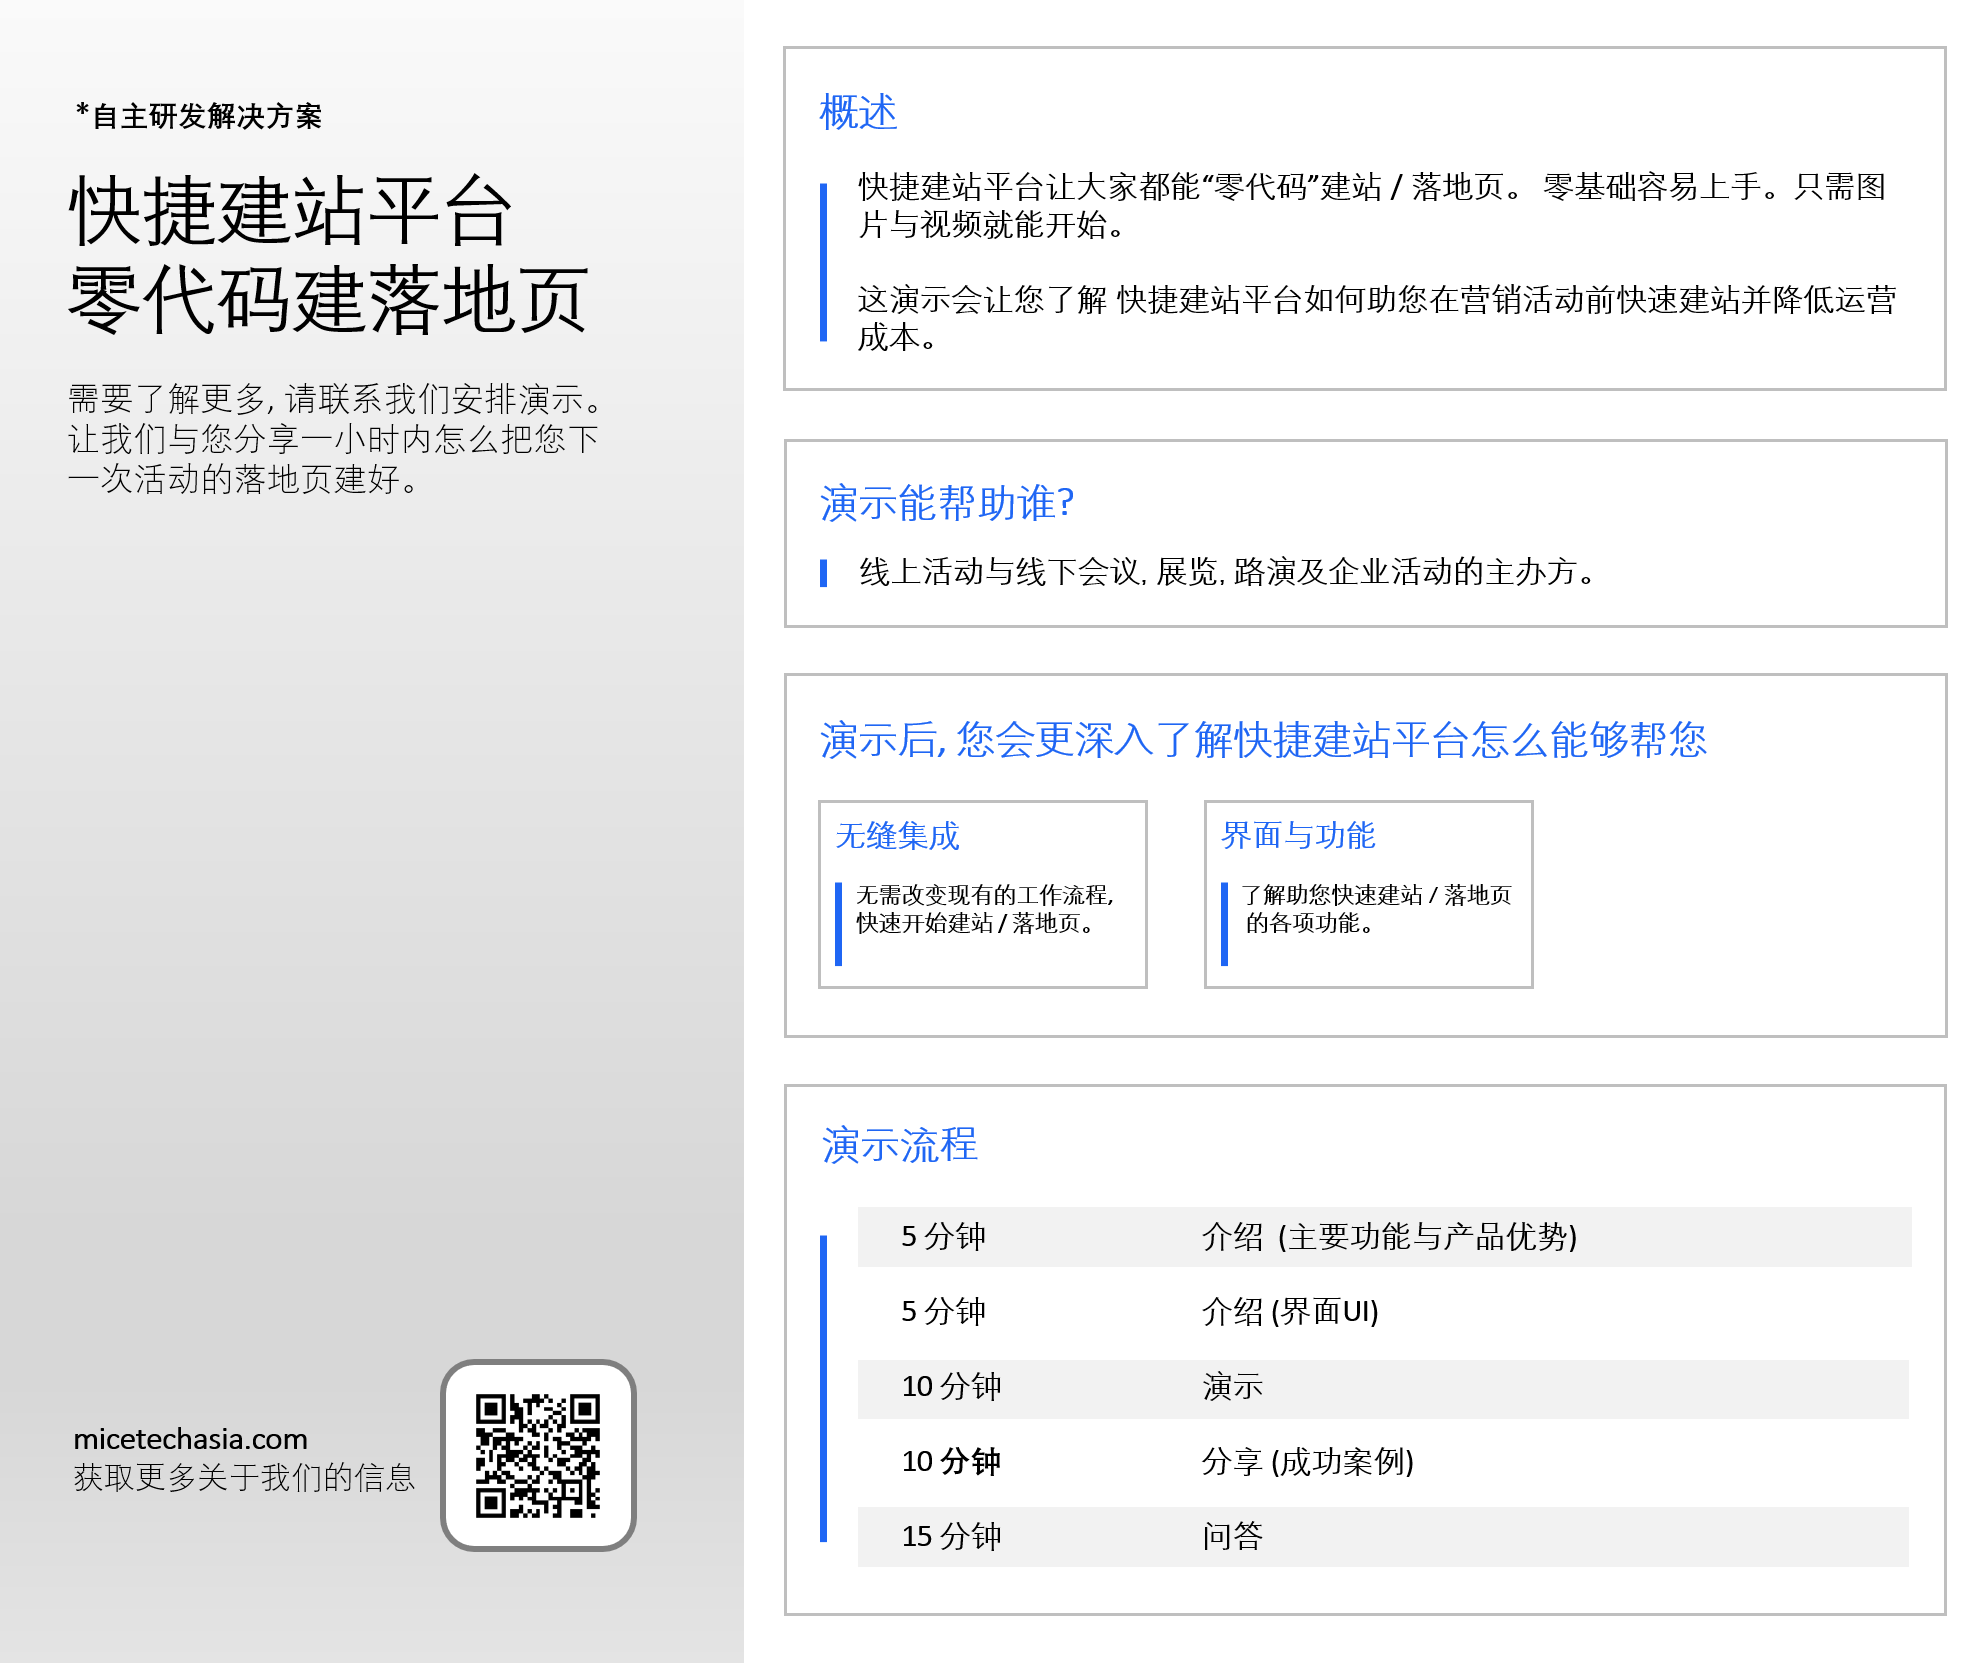Screen dimensions: 1972x1663
Task: Click the 10 分钟 演示 row
Action: click(x=1384, y=1388)
